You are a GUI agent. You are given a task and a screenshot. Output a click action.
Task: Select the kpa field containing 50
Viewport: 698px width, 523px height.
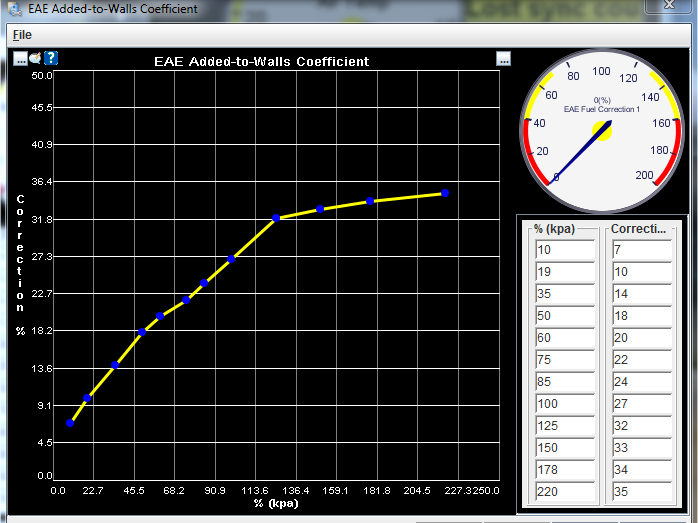point(565,316)
